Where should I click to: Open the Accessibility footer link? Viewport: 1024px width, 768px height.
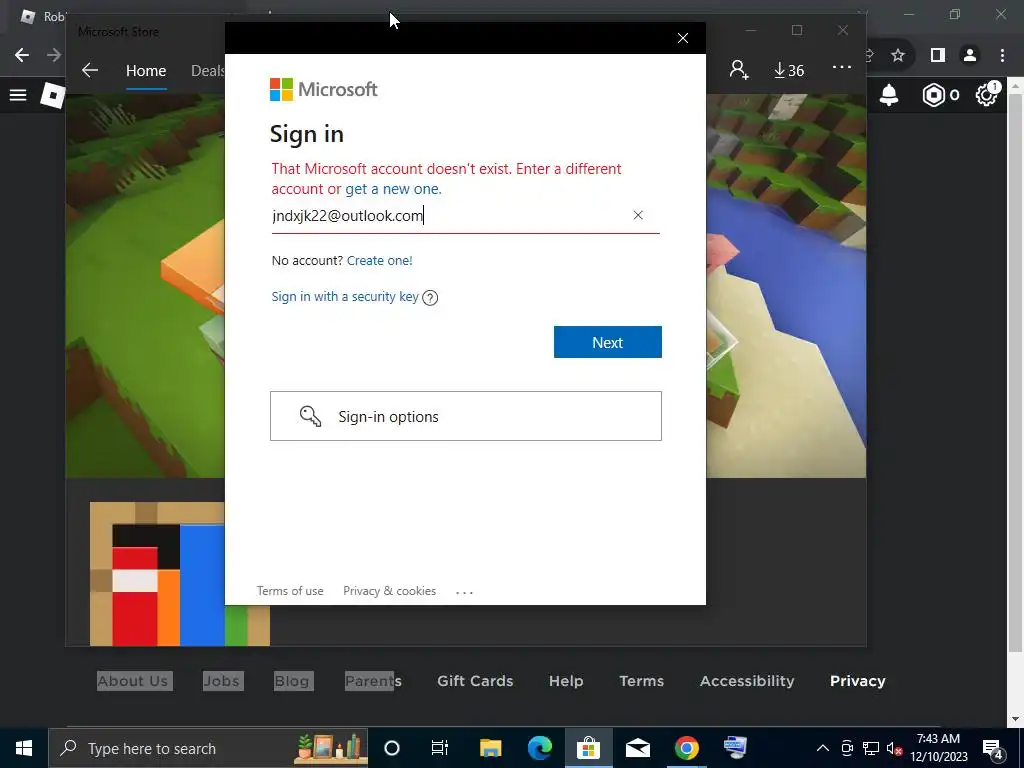coord(747,680)
